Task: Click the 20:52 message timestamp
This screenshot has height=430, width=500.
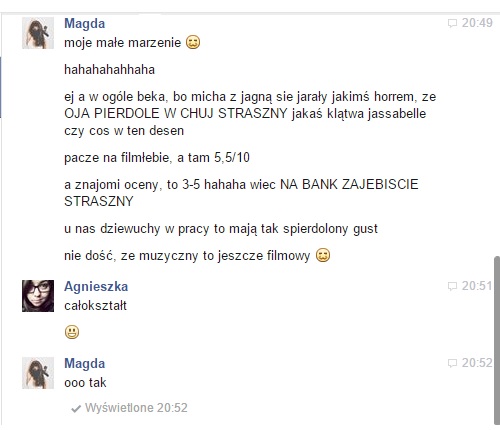Action: (x=477, y=363)
